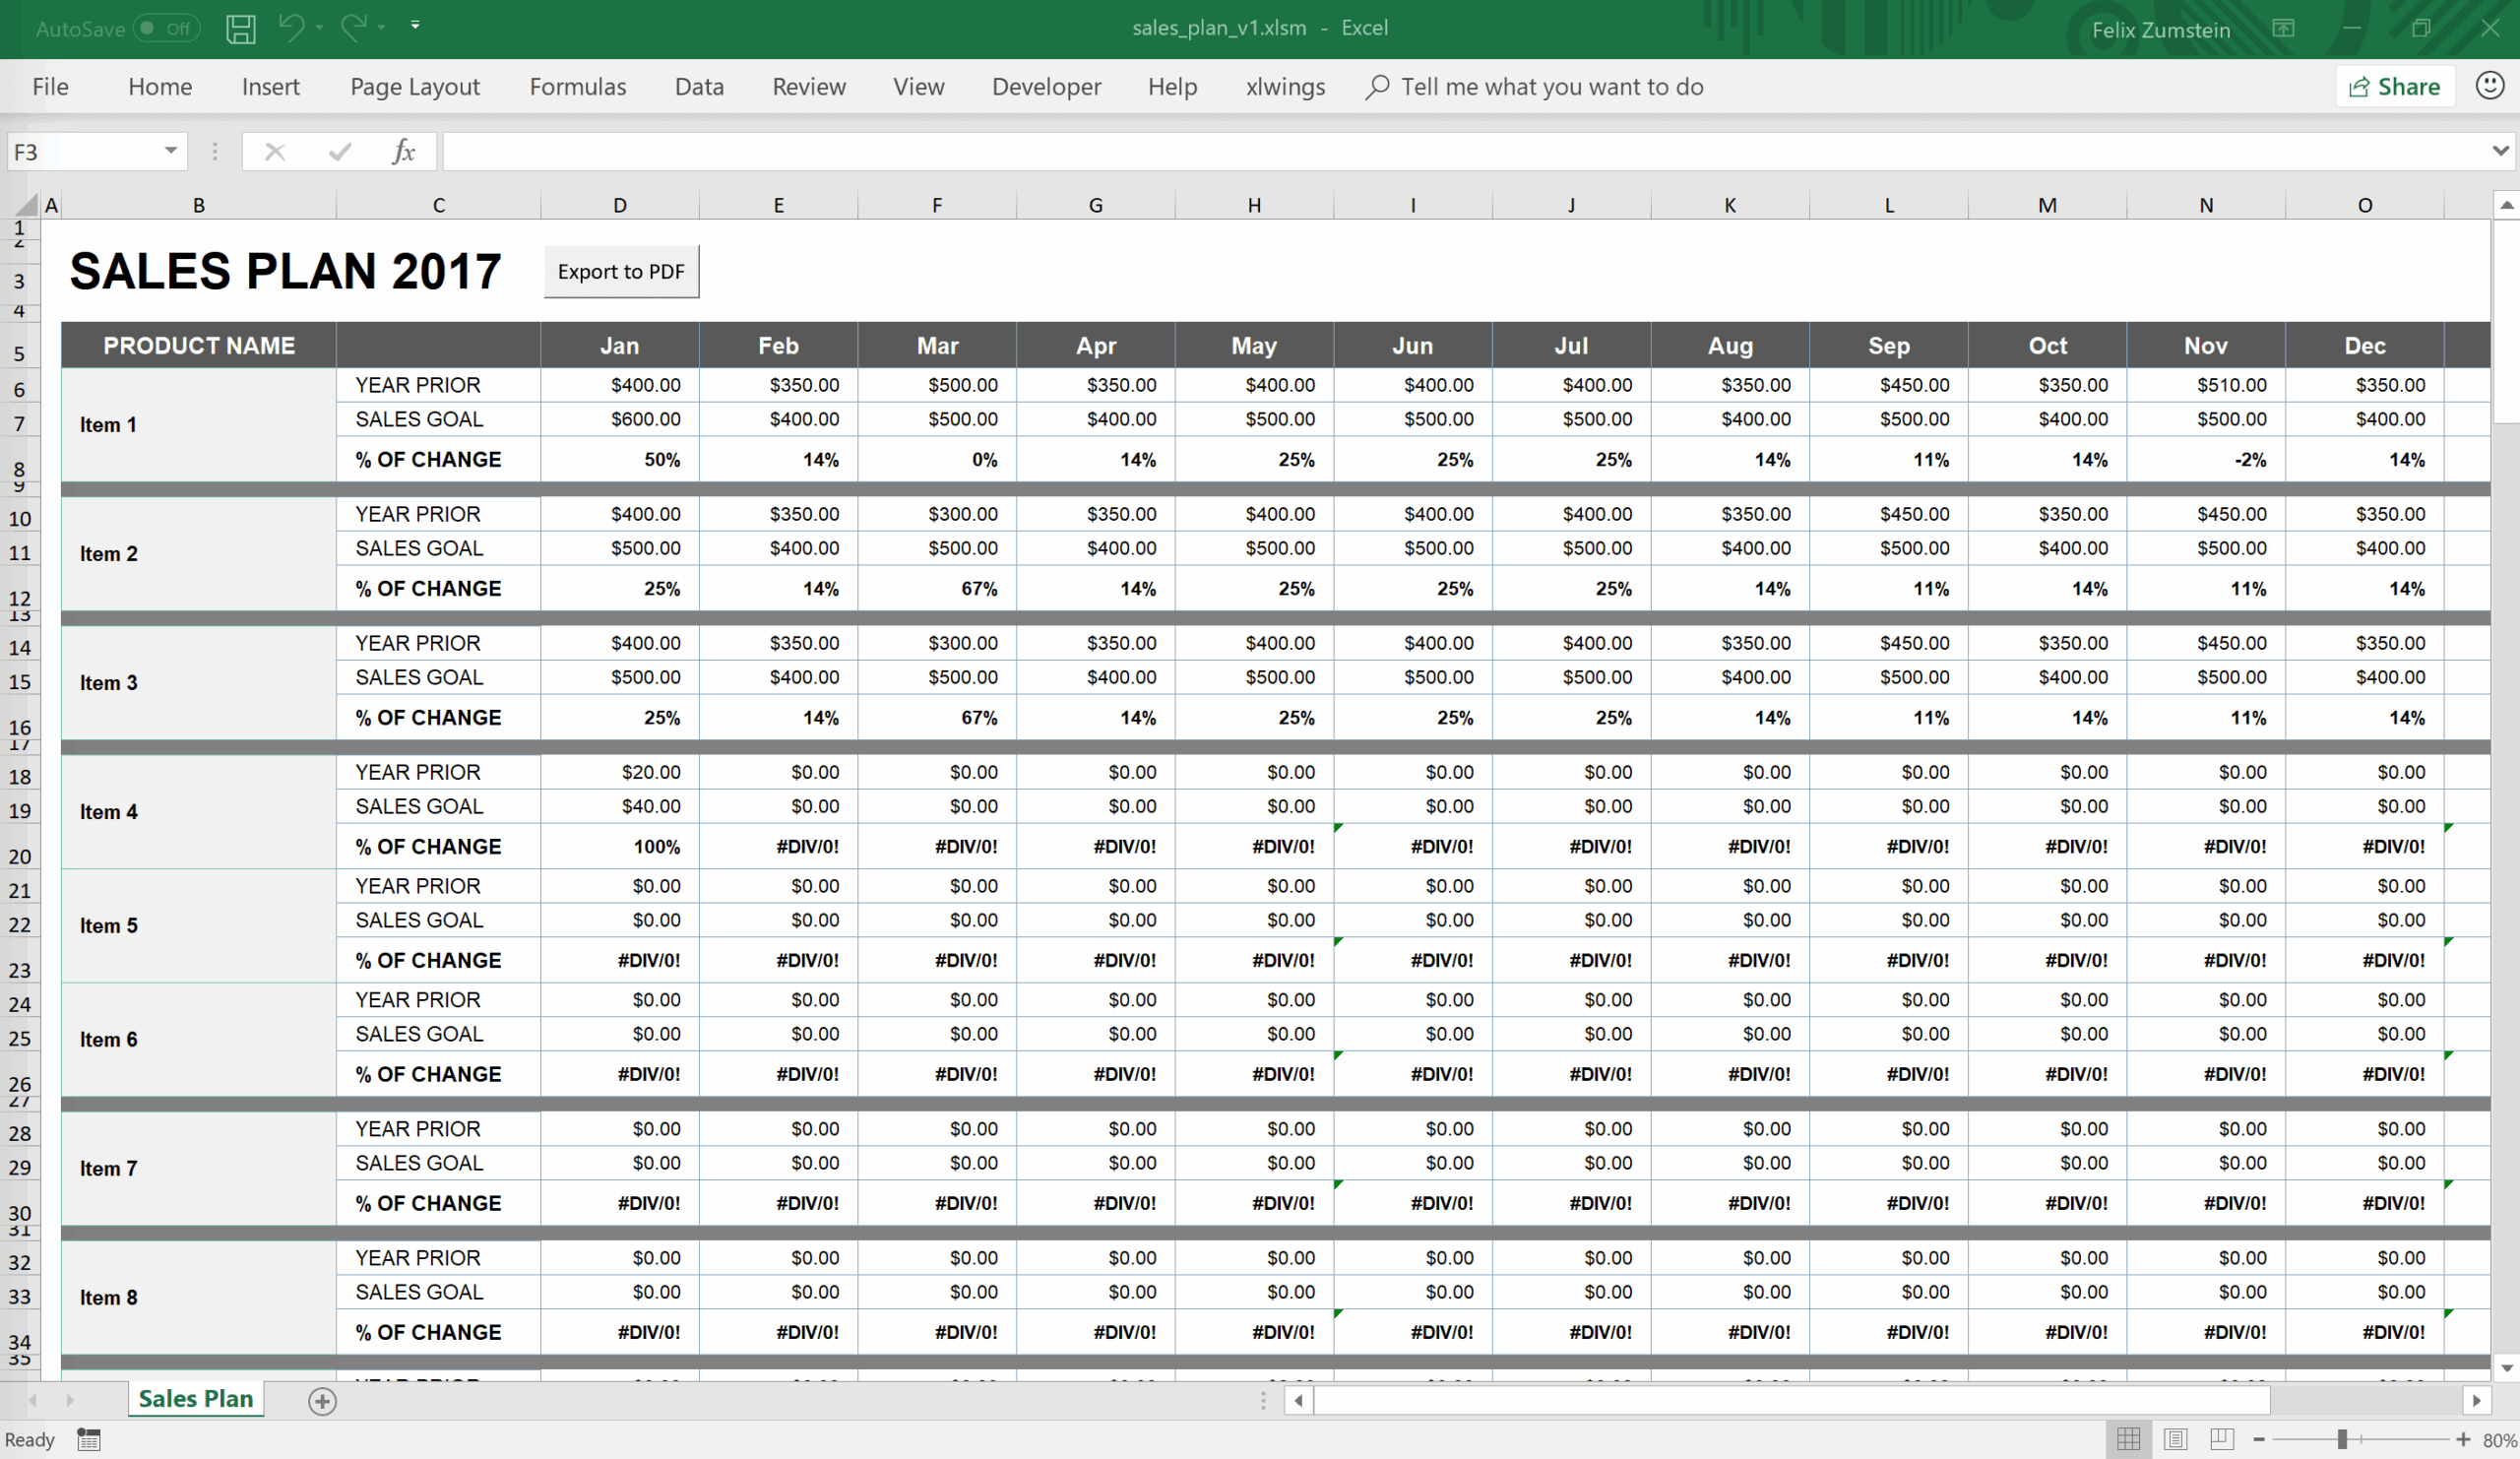The height and width of the screenshot is (1459, 2520).
Task: Open Customize Quick Access Toolbar dropdown
Action: pyautogui.click(x=415, y=26)
